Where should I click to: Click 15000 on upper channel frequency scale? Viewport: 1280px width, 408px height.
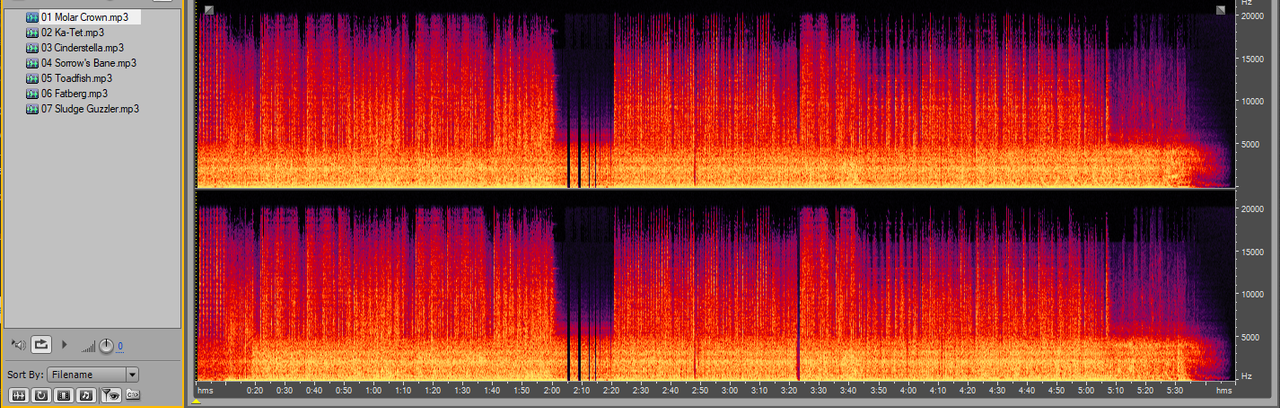pos(1253,59)
